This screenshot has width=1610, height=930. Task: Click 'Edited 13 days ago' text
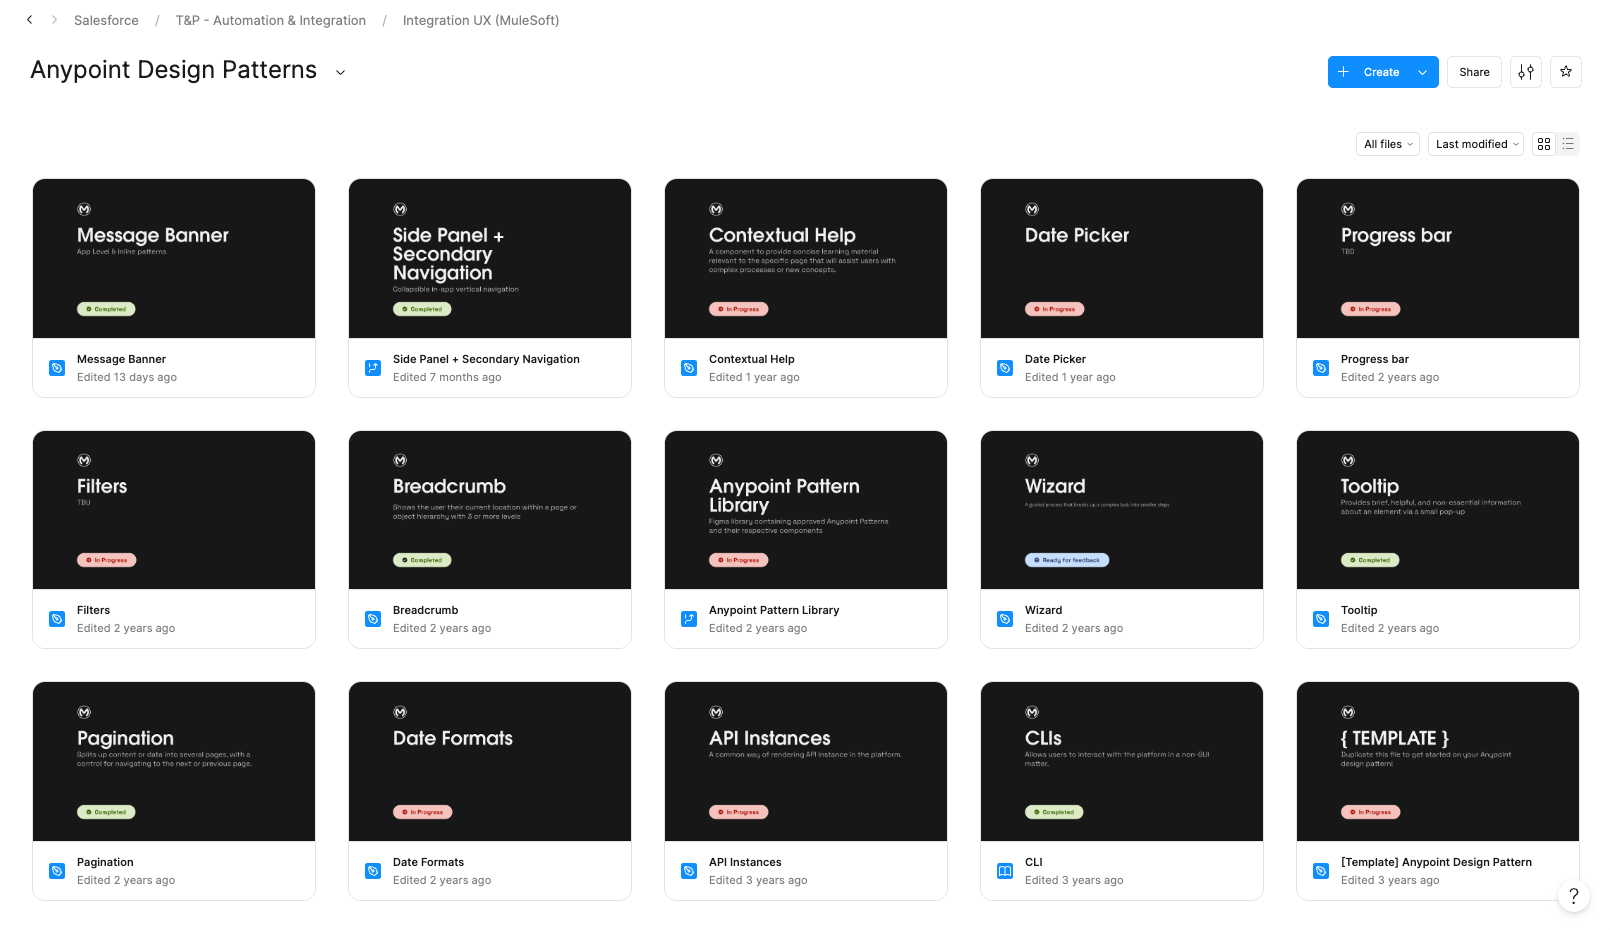pos(127,377)
